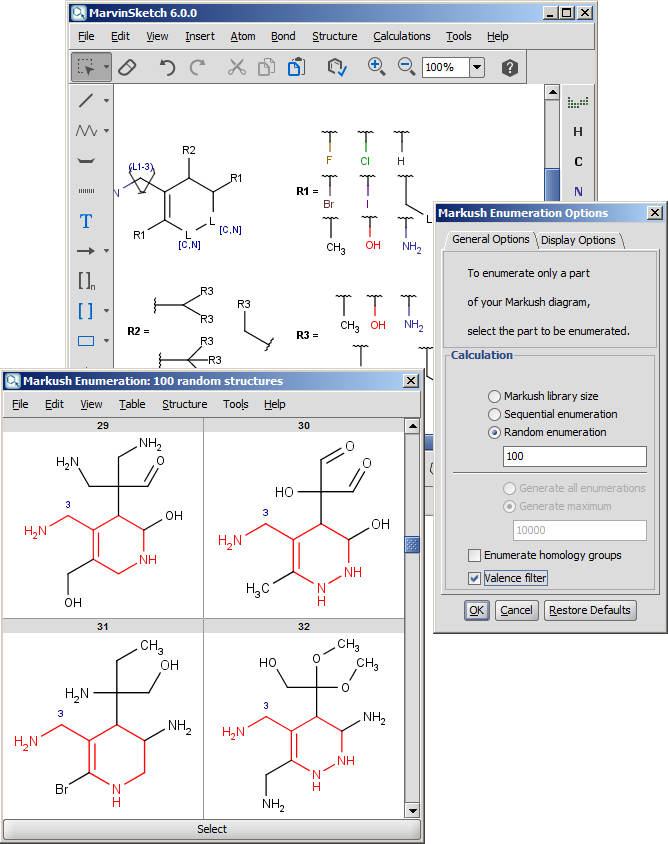Click the Restore Defaults button
Screen dimensions: 668x844
pos(590,610)
